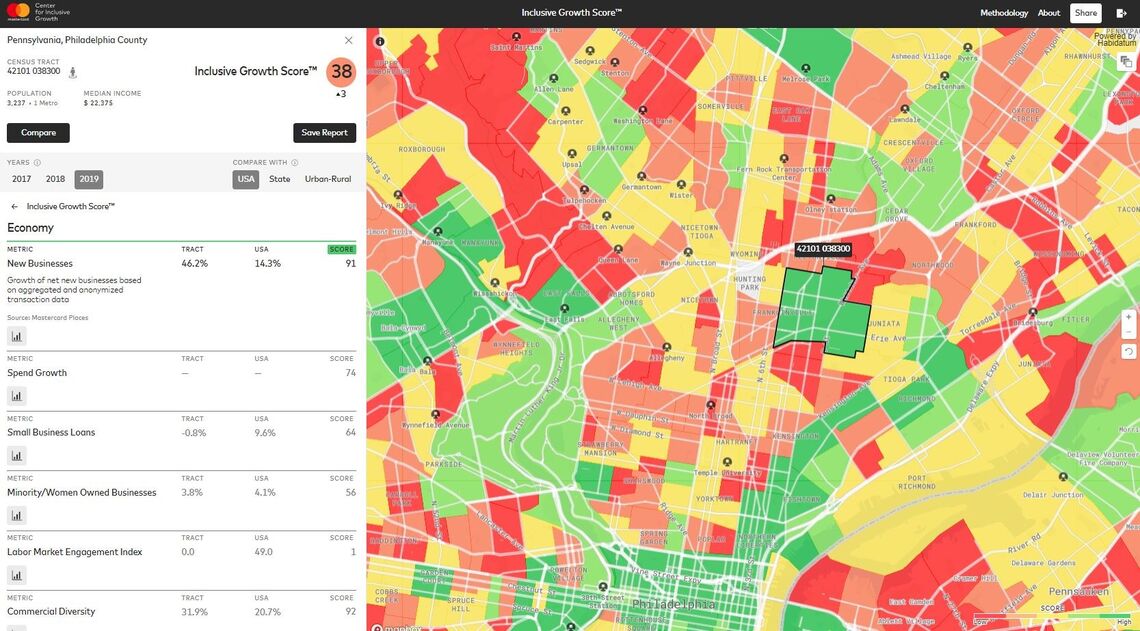Viewport: 1140px width, 631px height.
Task: Open the New Businesses chart icon
Action: 17,336
